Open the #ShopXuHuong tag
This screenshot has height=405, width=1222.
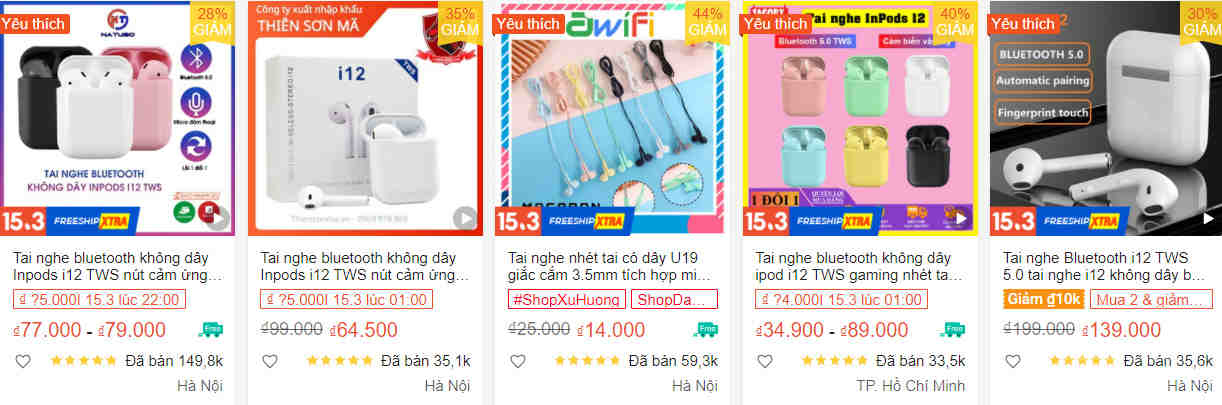[567, 299]
